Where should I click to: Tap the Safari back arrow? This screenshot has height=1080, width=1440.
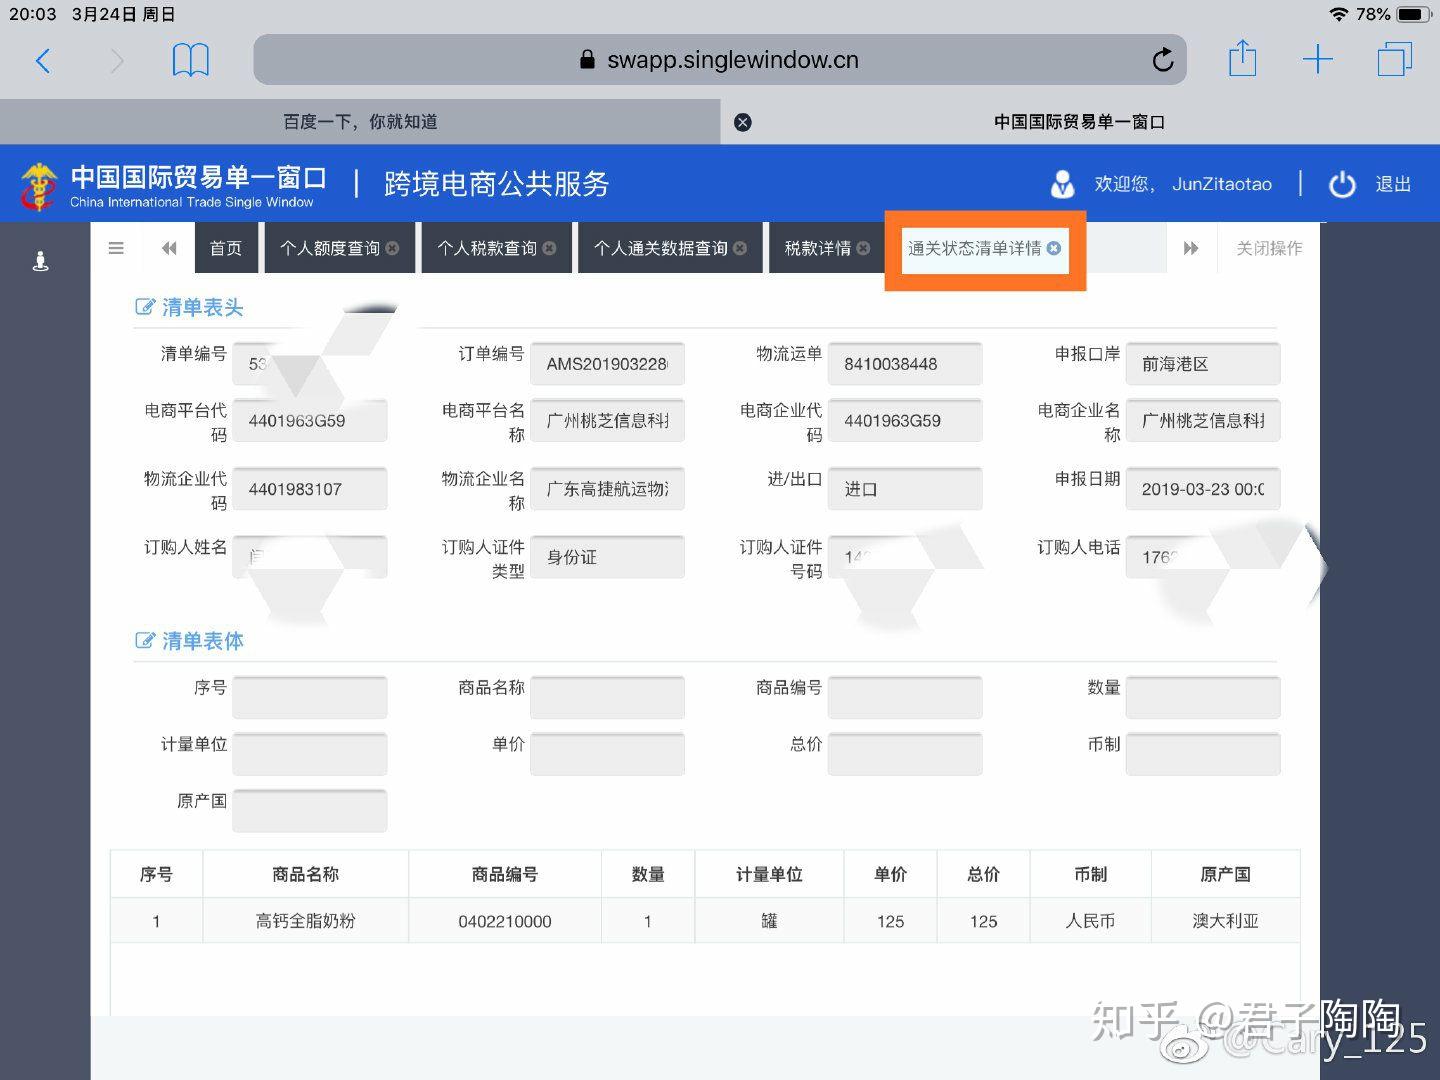tap(42, 61)
